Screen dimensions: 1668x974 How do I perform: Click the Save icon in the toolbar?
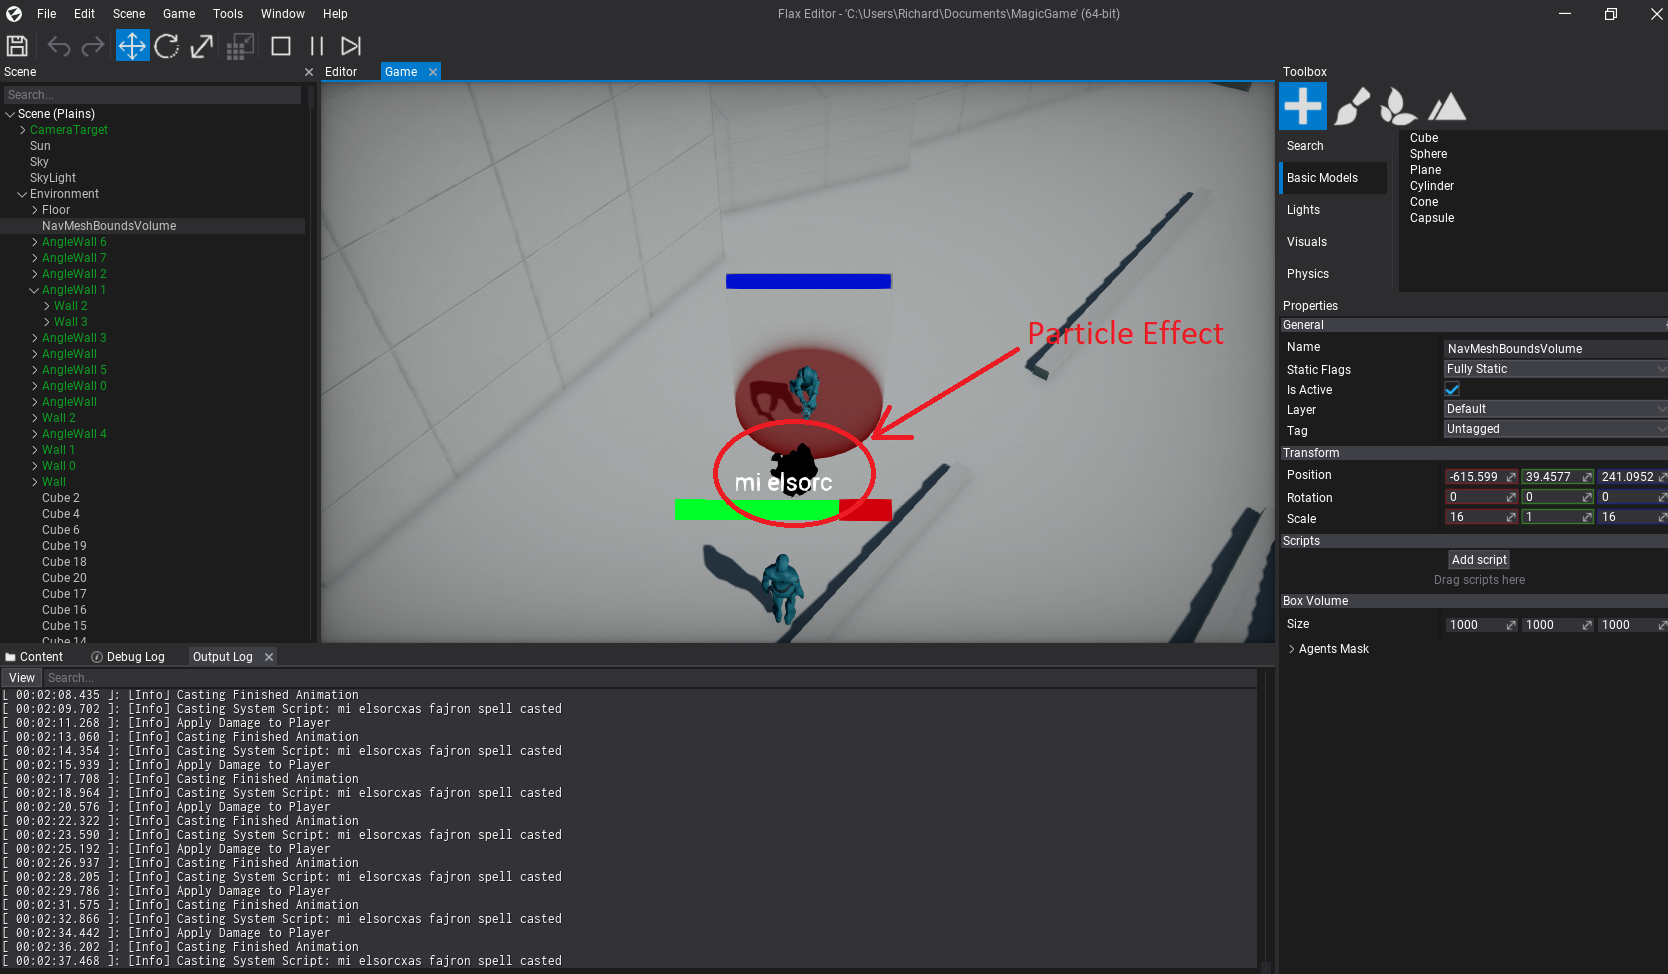coord(17,46)
